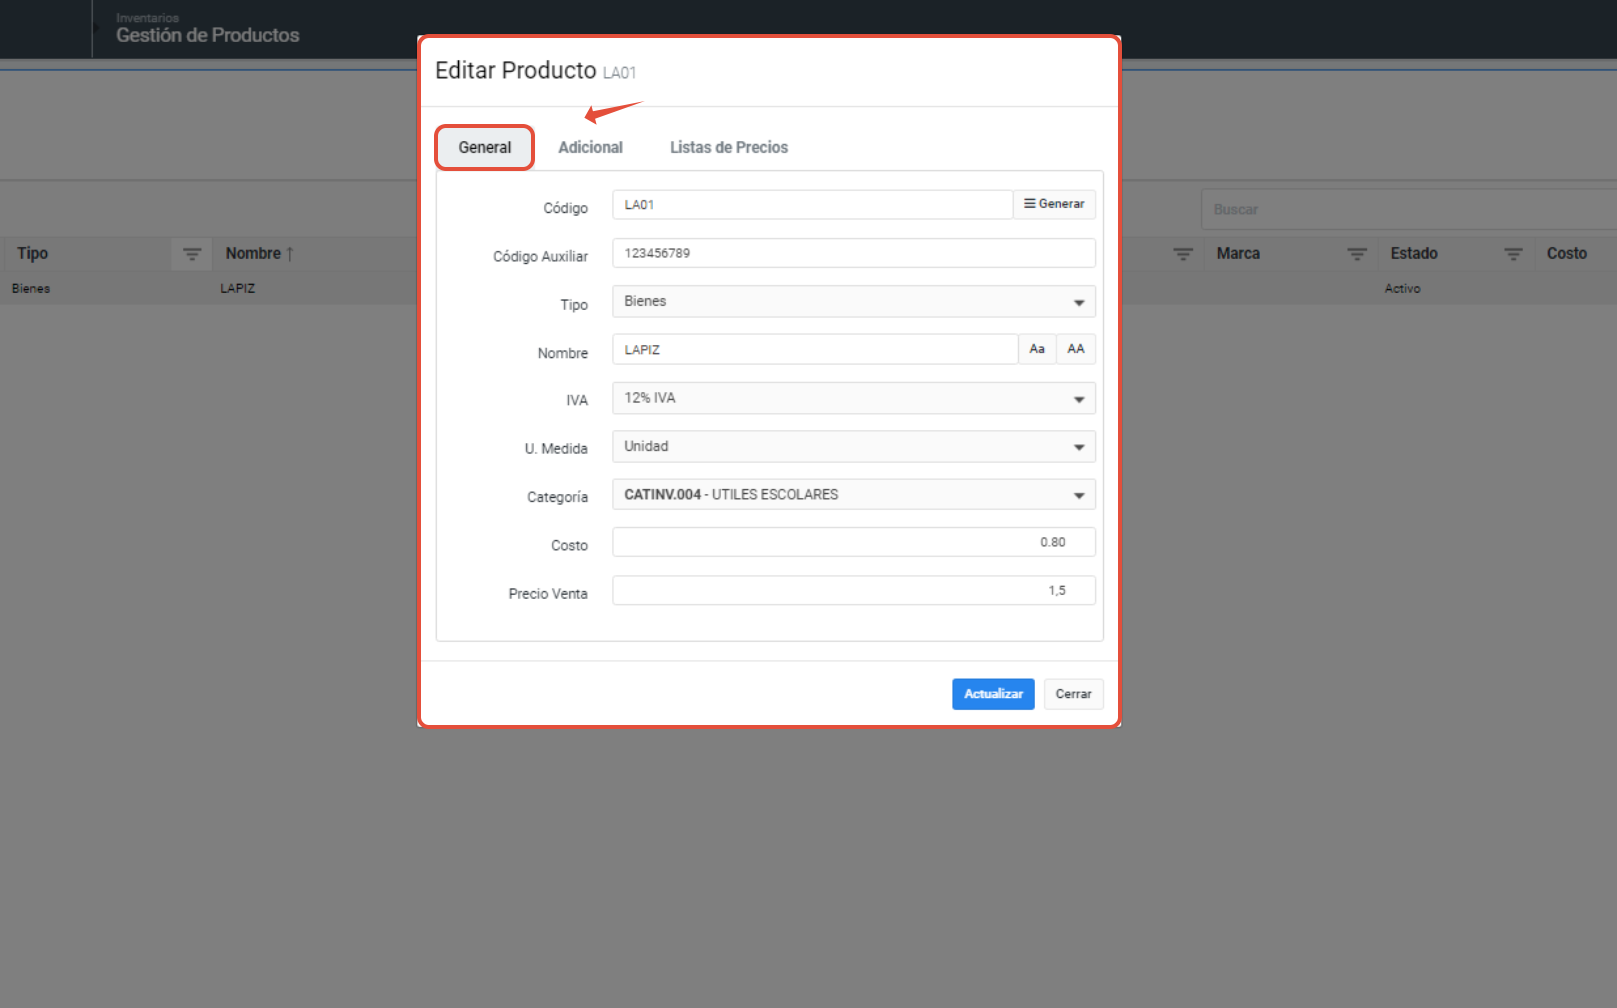Click the Costo column header
The width and height of the screenshot is (1617, 1008).
coord(1566,254)
